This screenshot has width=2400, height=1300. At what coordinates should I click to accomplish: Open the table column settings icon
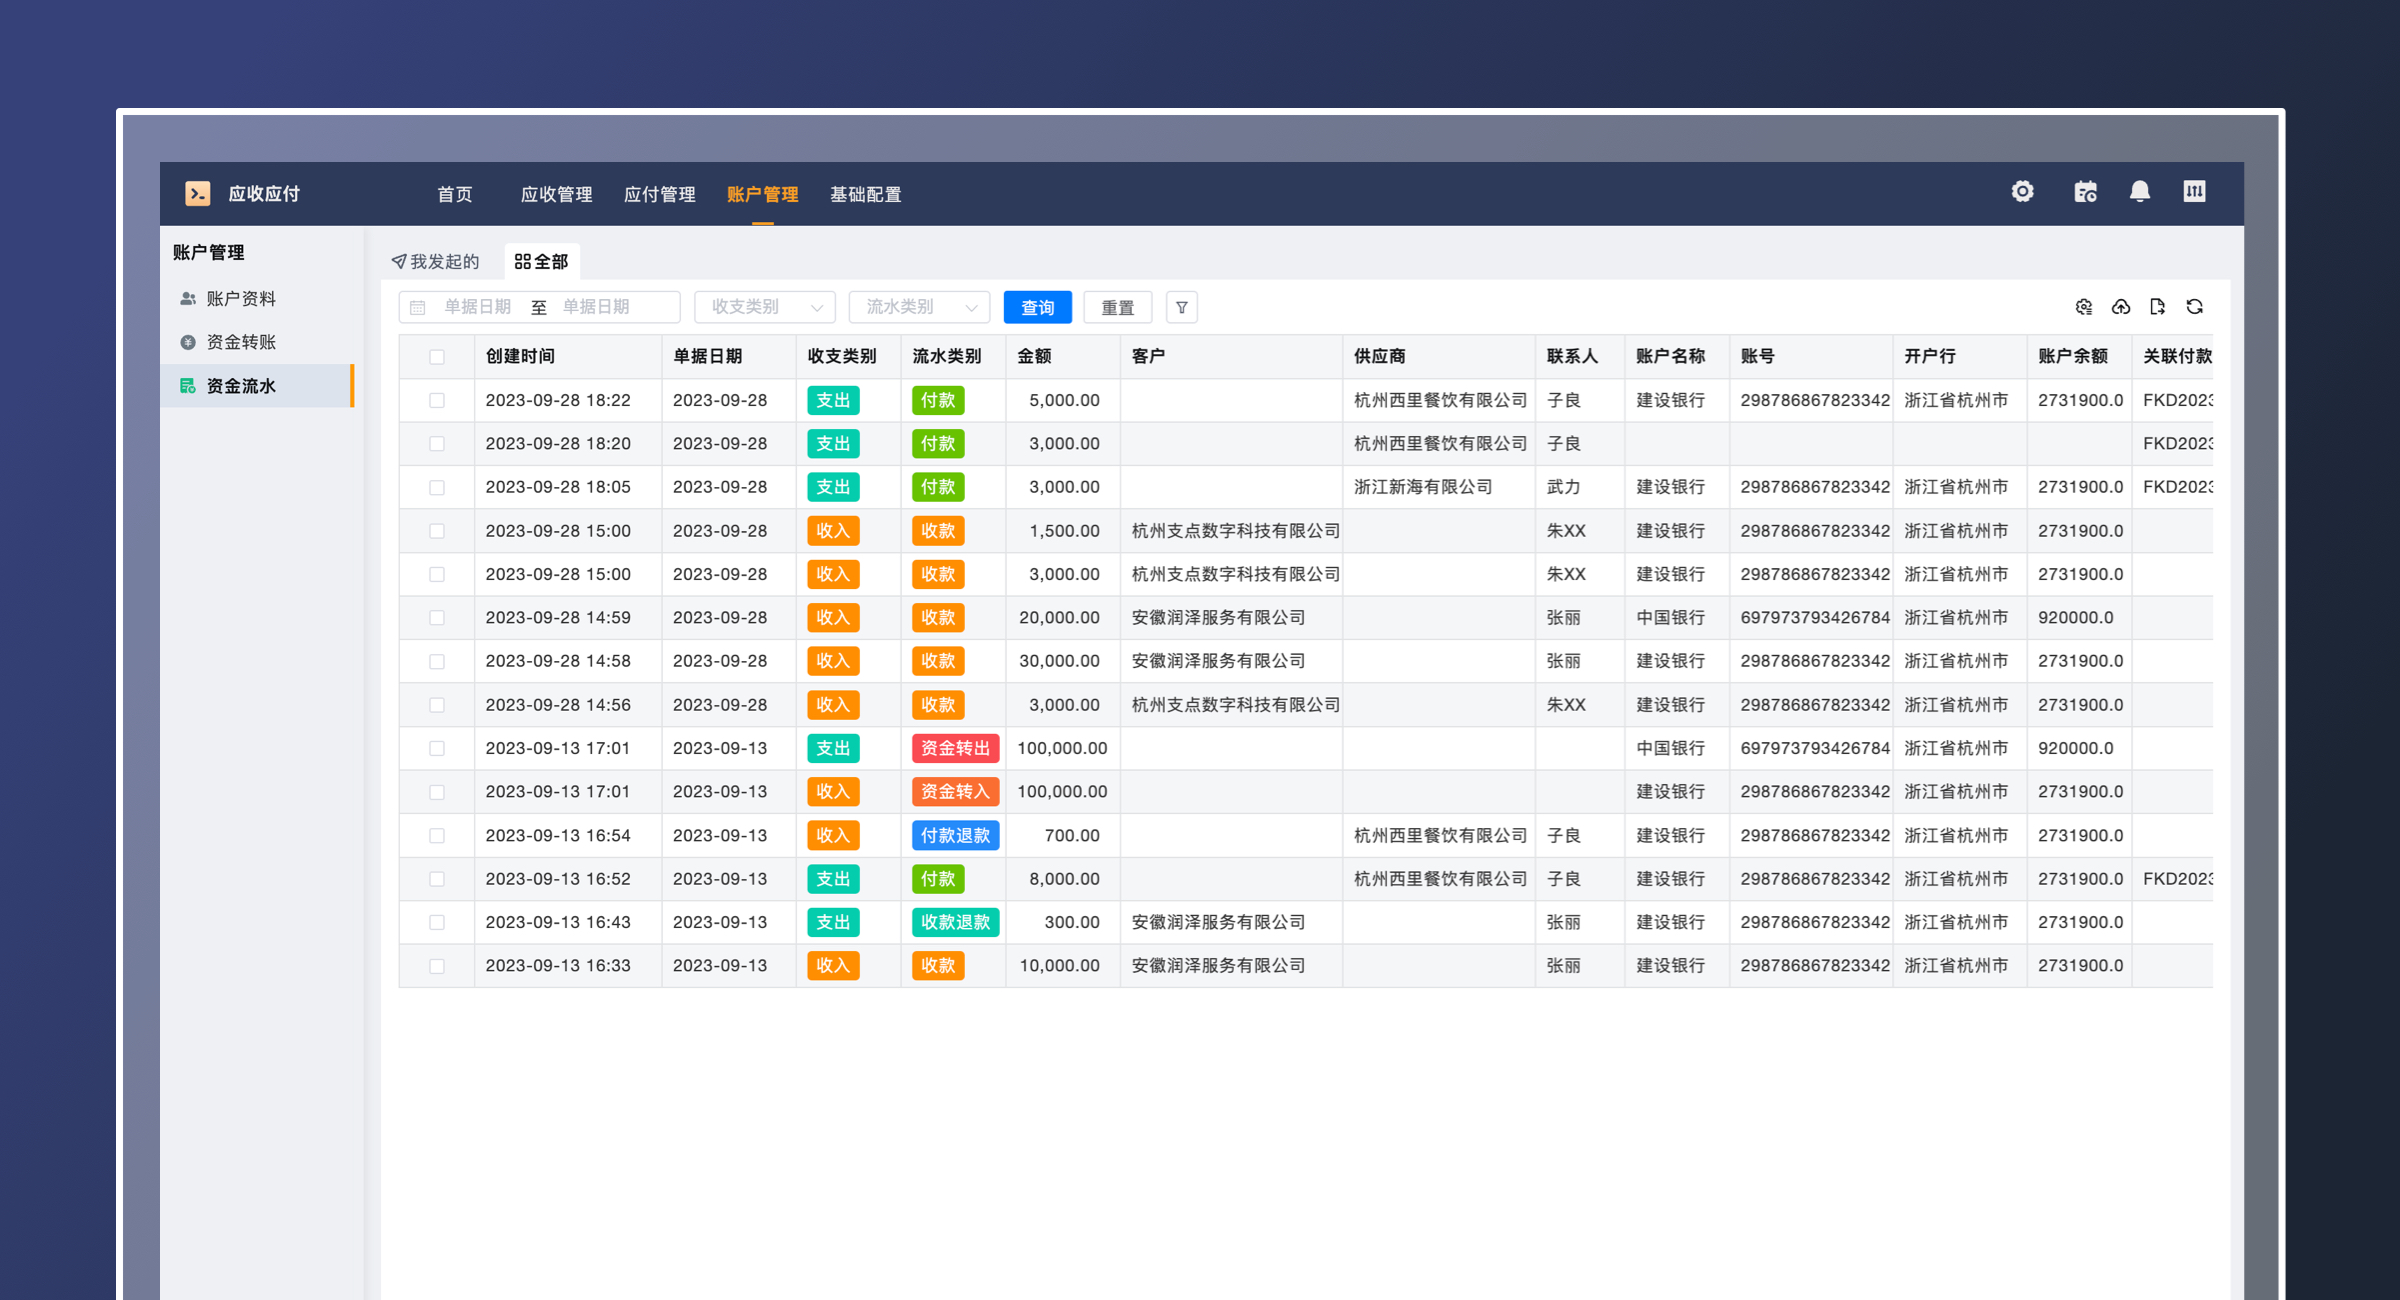[x=2083, y=307]
